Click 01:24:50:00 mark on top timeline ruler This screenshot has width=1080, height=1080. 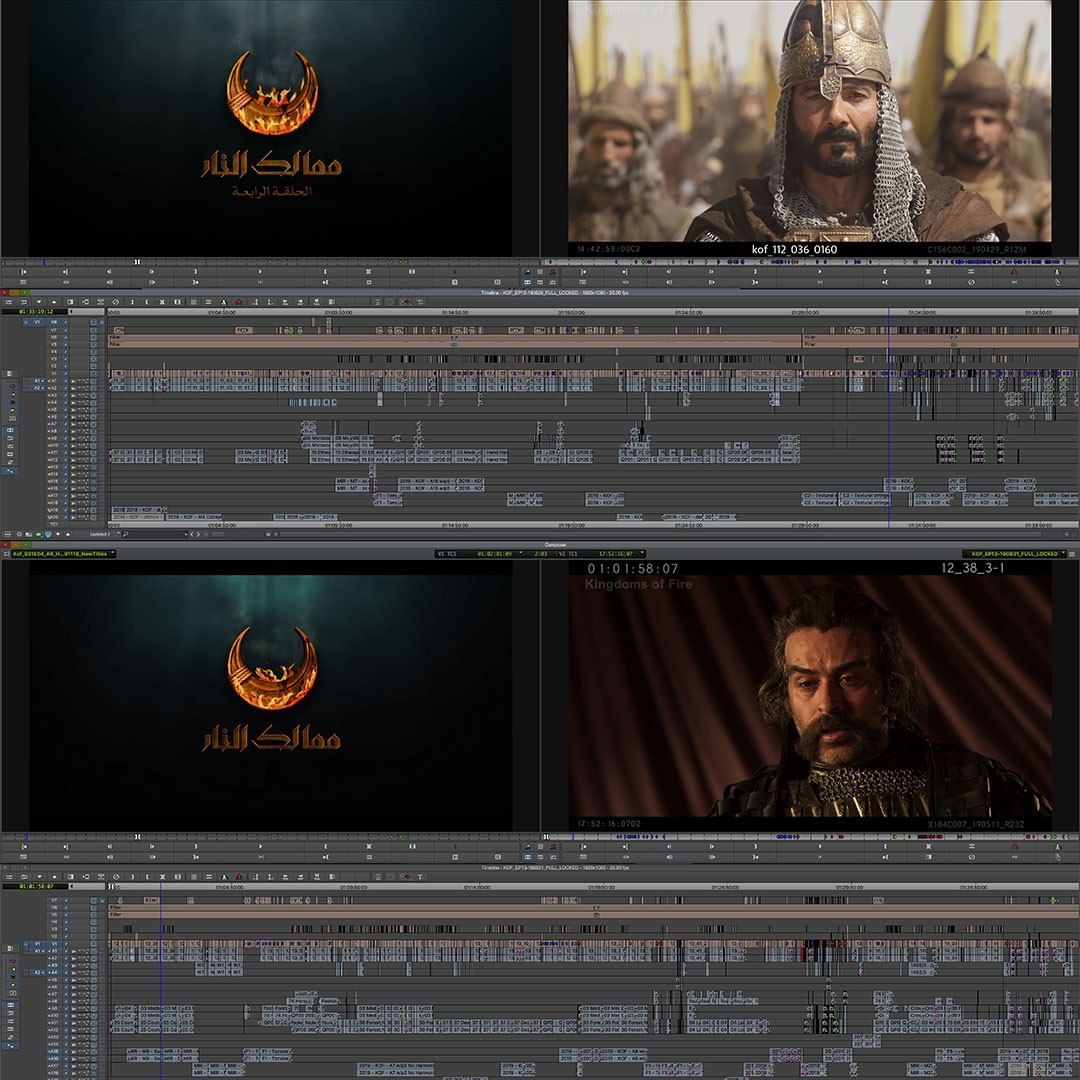(688, 312)
